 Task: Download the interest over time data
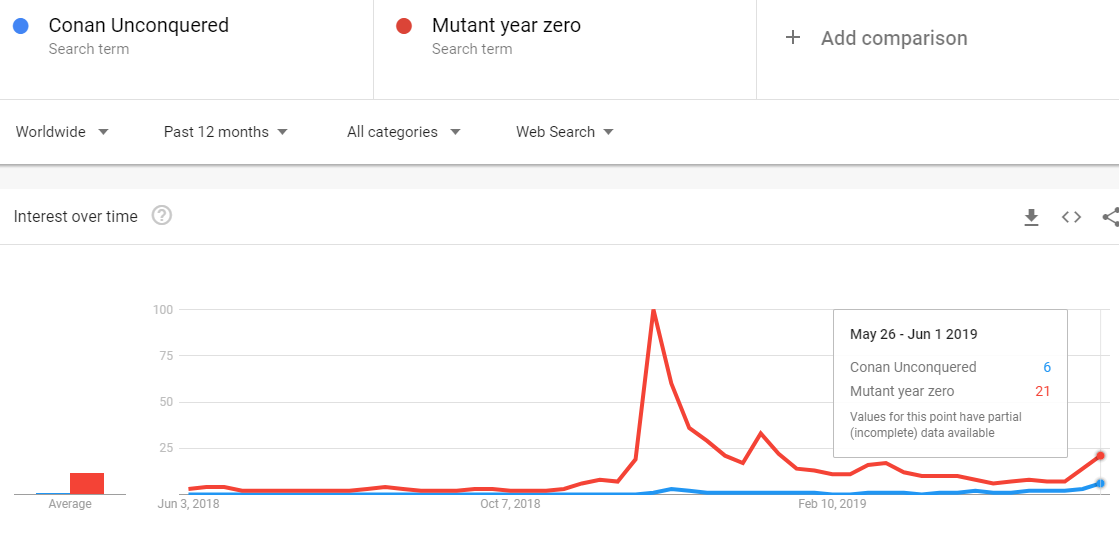(1031, 217)
